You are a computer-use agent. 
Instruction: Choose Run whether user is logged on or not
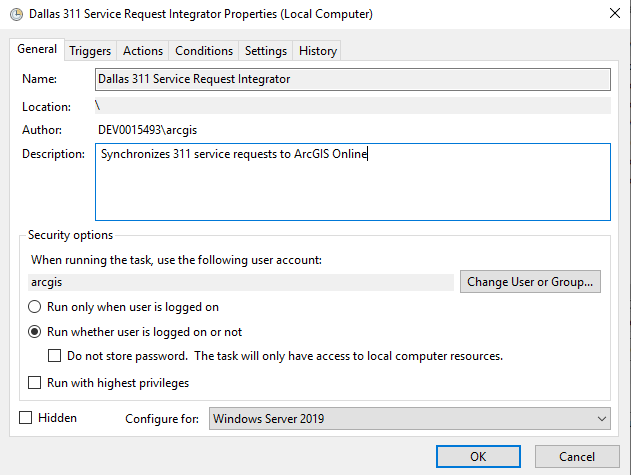(x=35, y=332)
